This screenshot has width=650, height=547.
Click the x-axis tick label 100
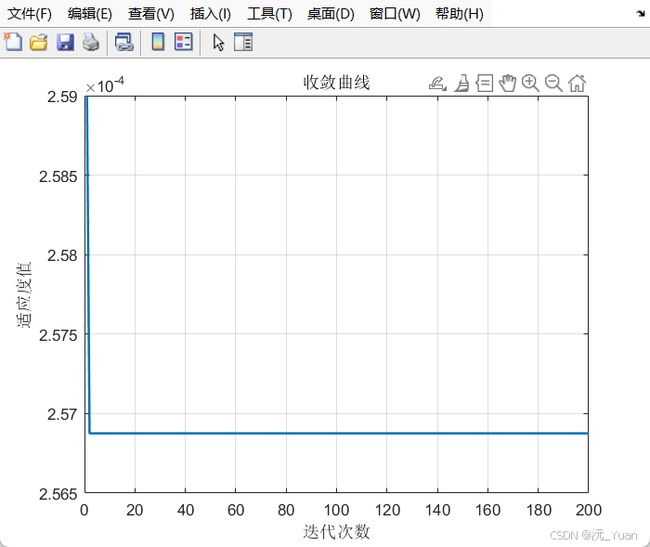(336, 510)
